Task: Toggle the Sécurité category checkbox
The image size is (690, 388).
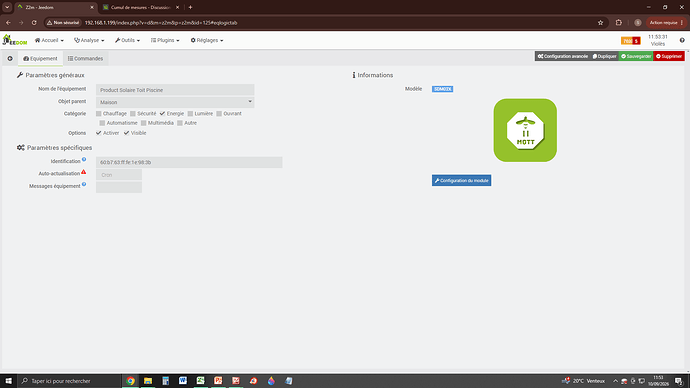Action: pyautogui.click(x=133, y=113)
